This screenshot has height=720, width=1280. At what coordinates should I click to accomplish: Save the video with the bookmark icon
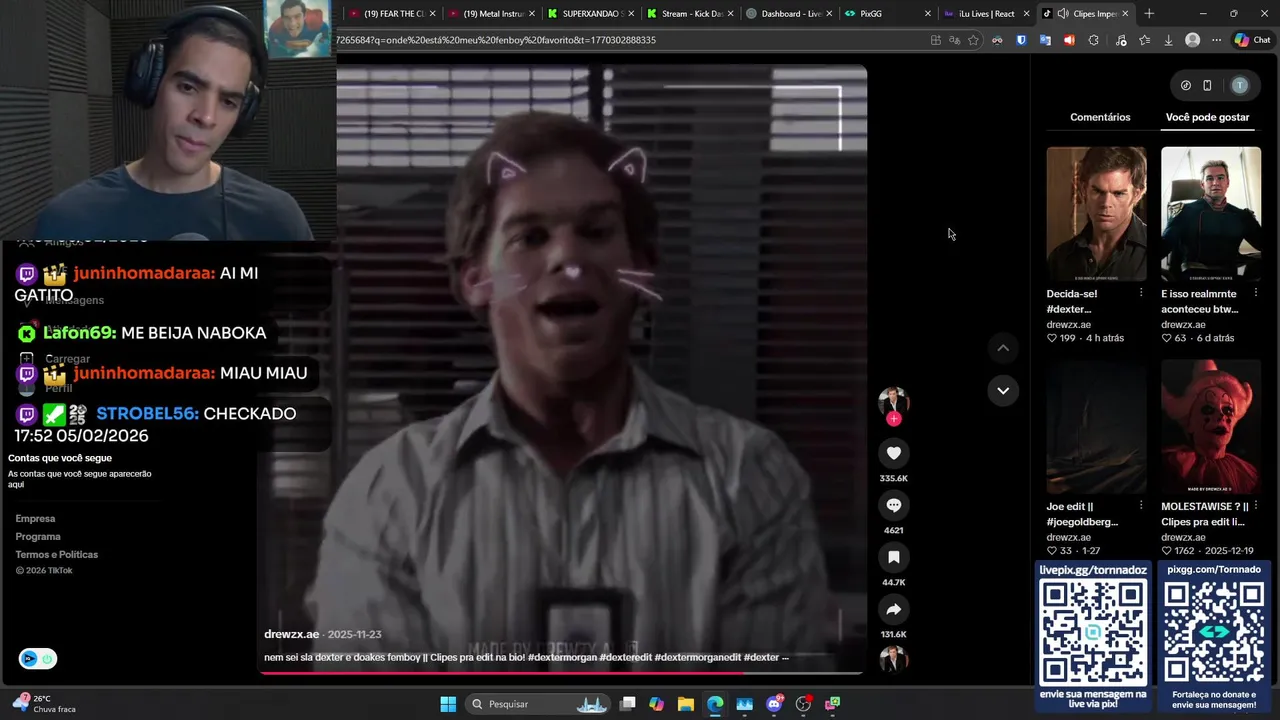[893, 557]
